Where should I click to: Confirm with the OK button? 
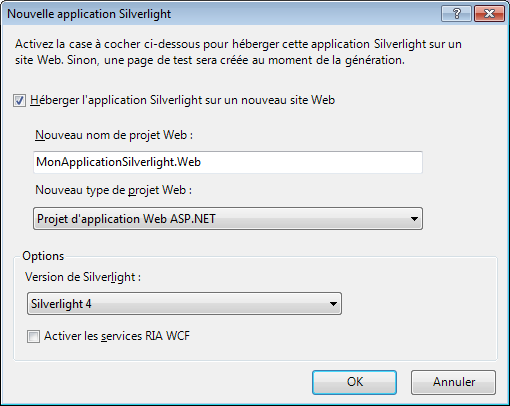point(354,382)
